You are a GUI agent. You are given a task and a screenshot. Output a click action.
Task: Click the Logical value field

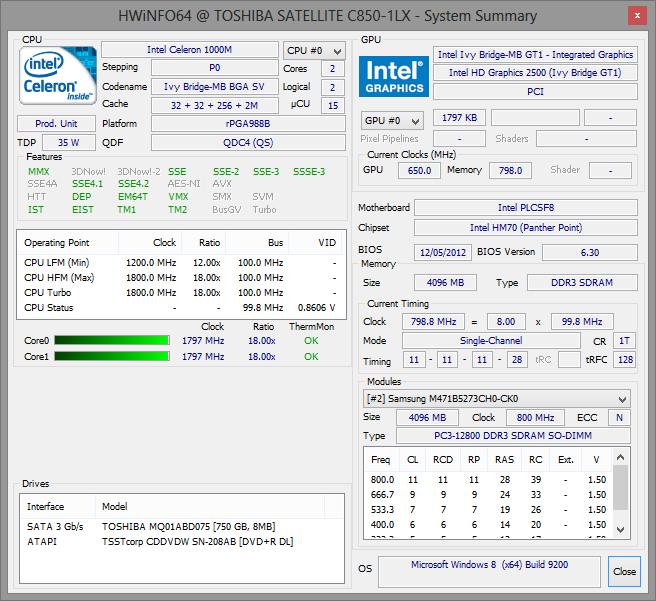[333, 87]
